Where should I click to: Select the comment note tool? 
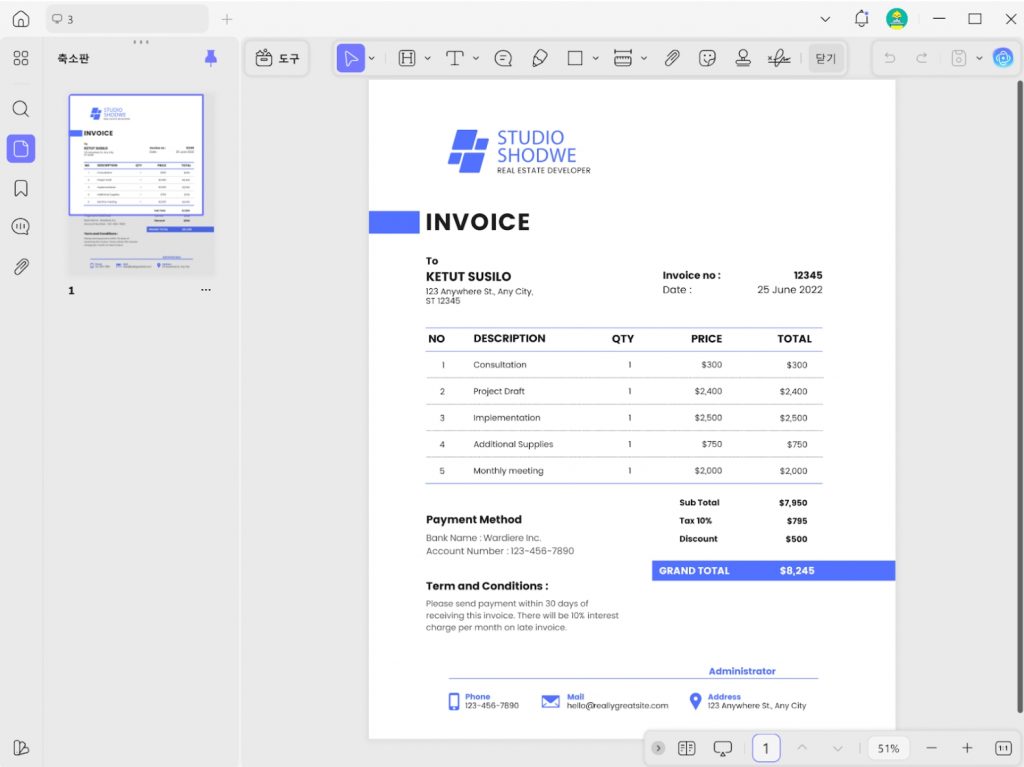click(503, 58)
